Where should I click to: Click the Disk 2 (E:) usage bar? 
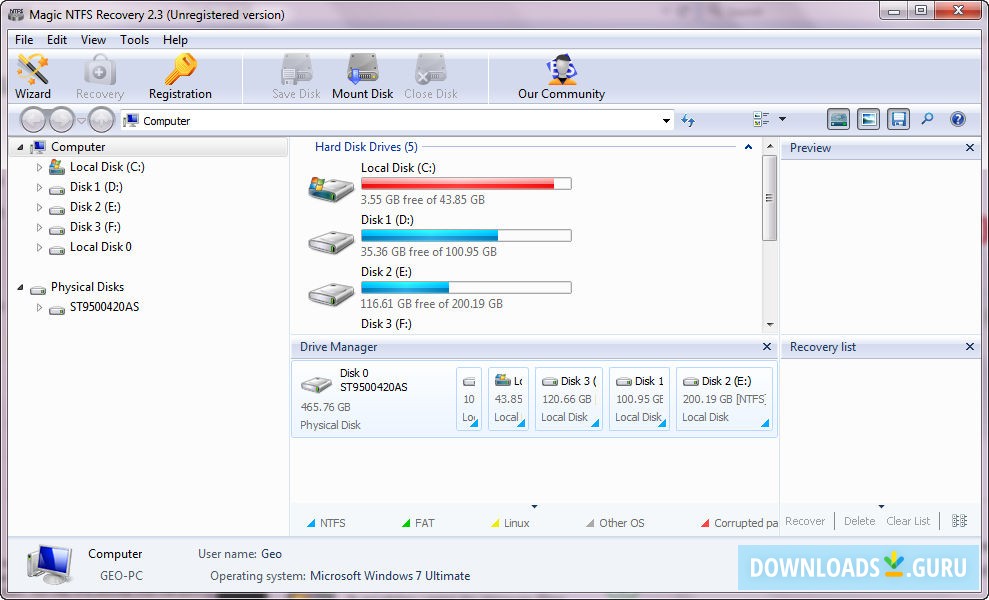466,288
